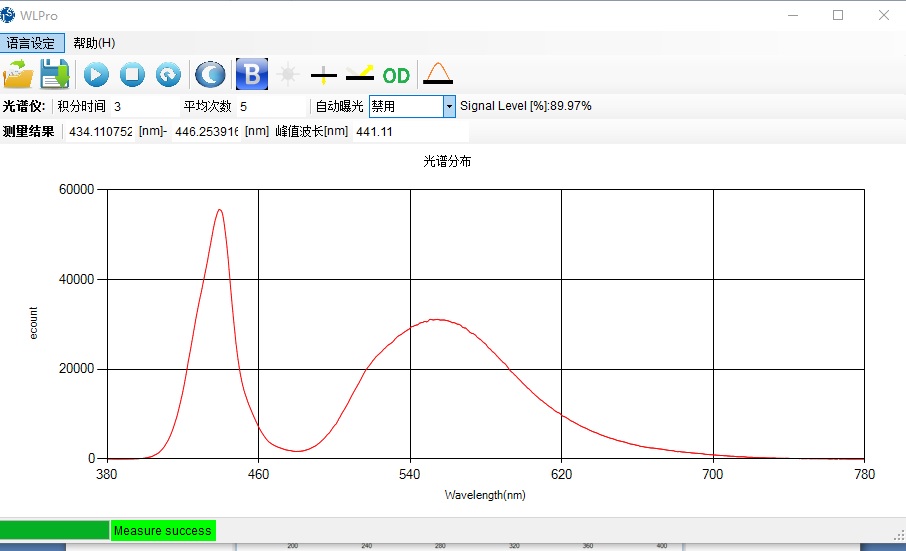
Task: Click the blue peak of the spectrum curve
Action: click(x=219, y=210)
